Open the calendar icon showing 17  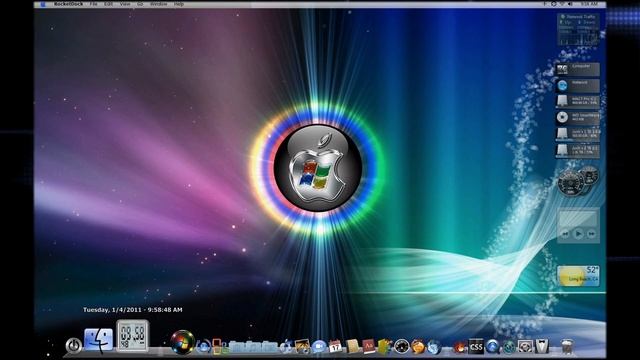(336, 347)
